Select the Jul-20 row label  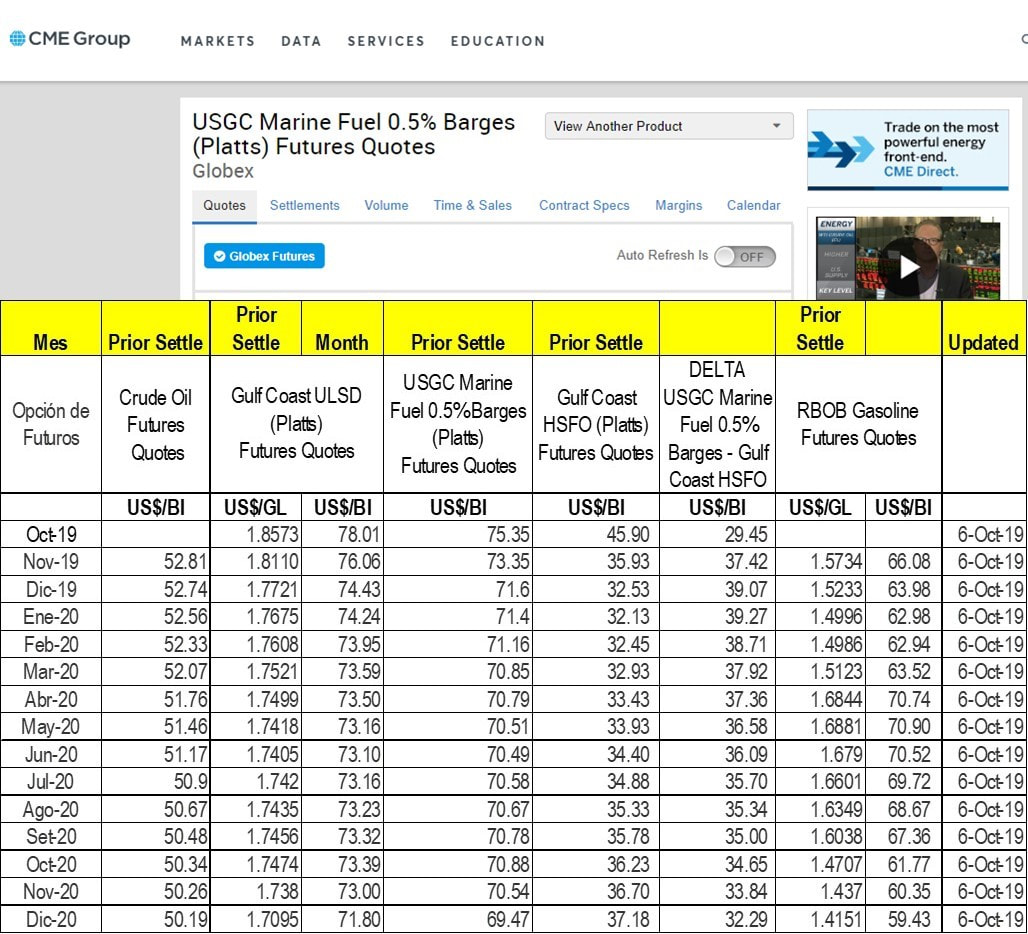pos(51,781)
